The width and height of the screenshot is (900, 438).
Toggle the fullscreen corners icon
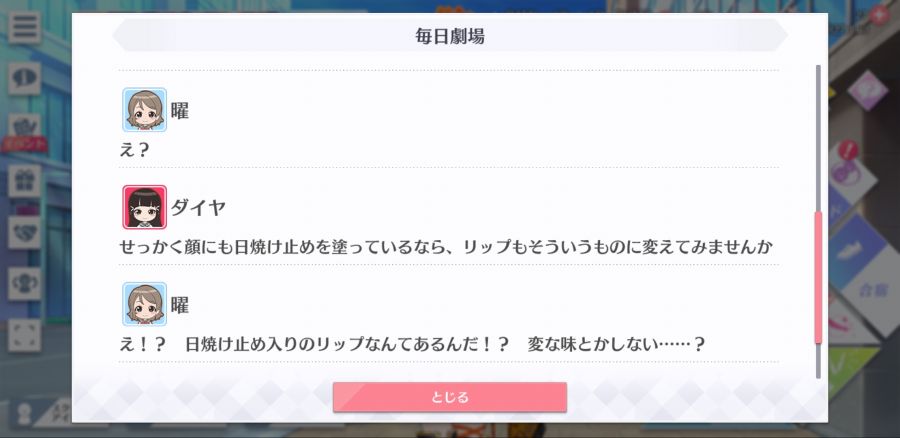pyautogui.click(x=24, y=335)
